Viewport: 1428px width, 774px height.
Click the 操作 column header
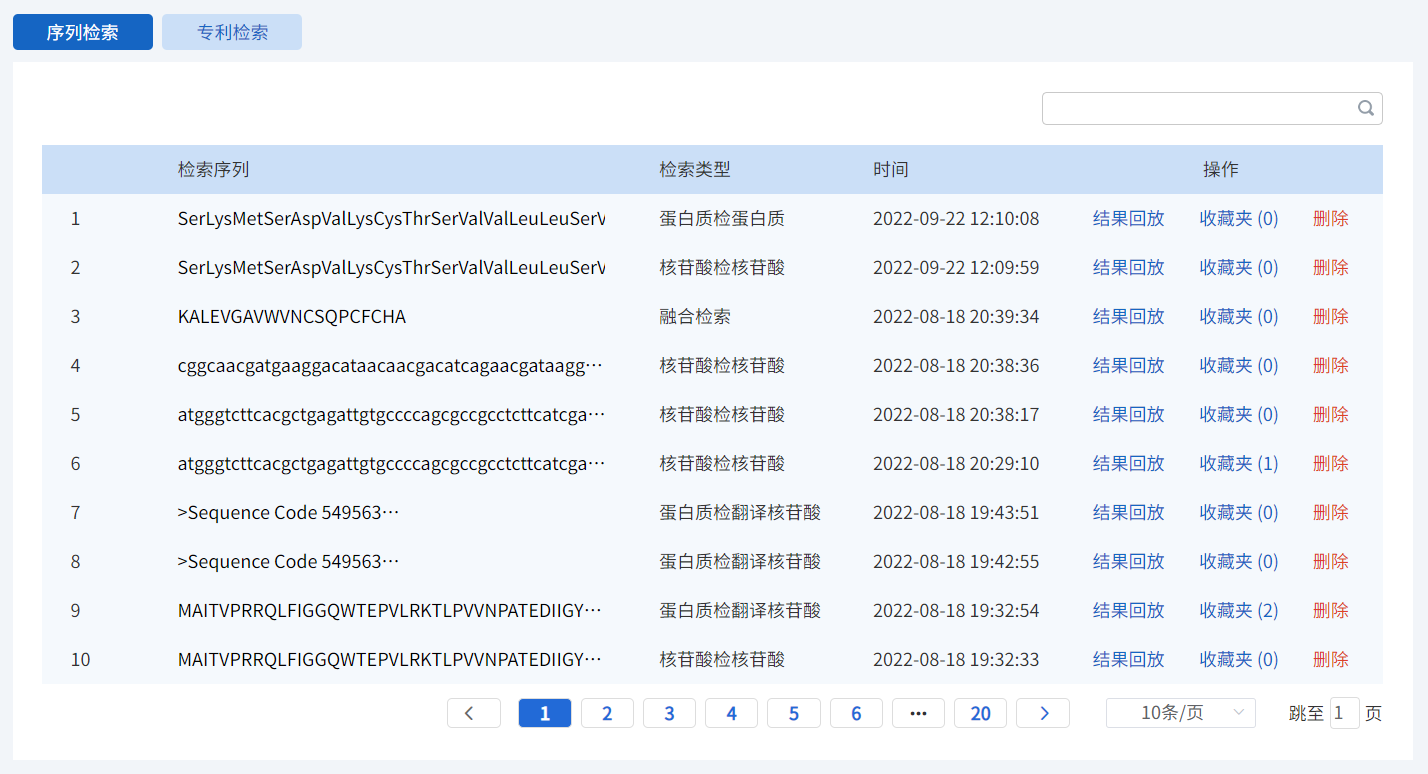click(1221, 169)
